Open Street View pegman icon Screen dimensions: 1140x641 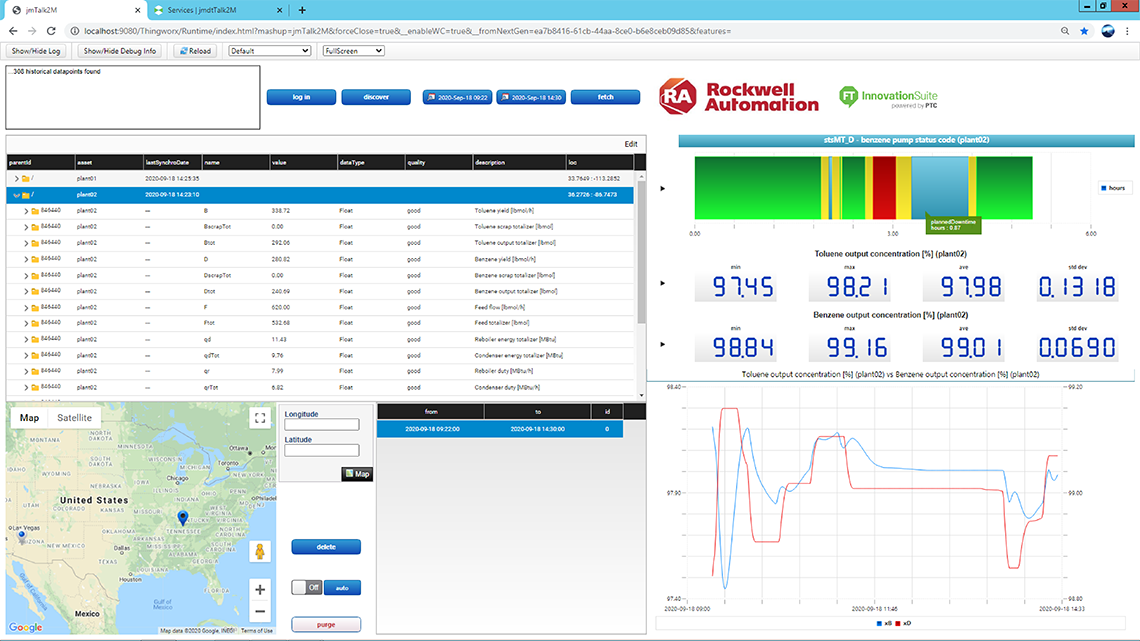pyautogui.click(x=260, y=552)
